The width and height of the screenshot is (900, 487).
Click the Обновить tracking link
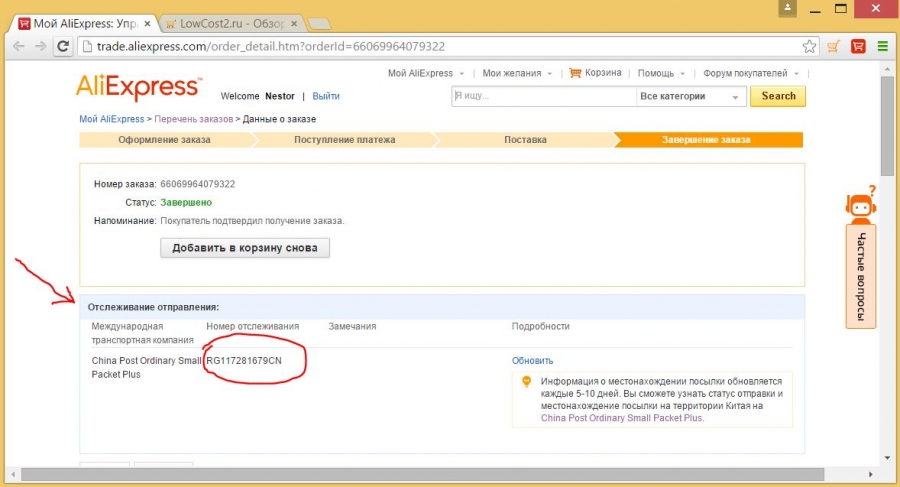pos(533,361)
